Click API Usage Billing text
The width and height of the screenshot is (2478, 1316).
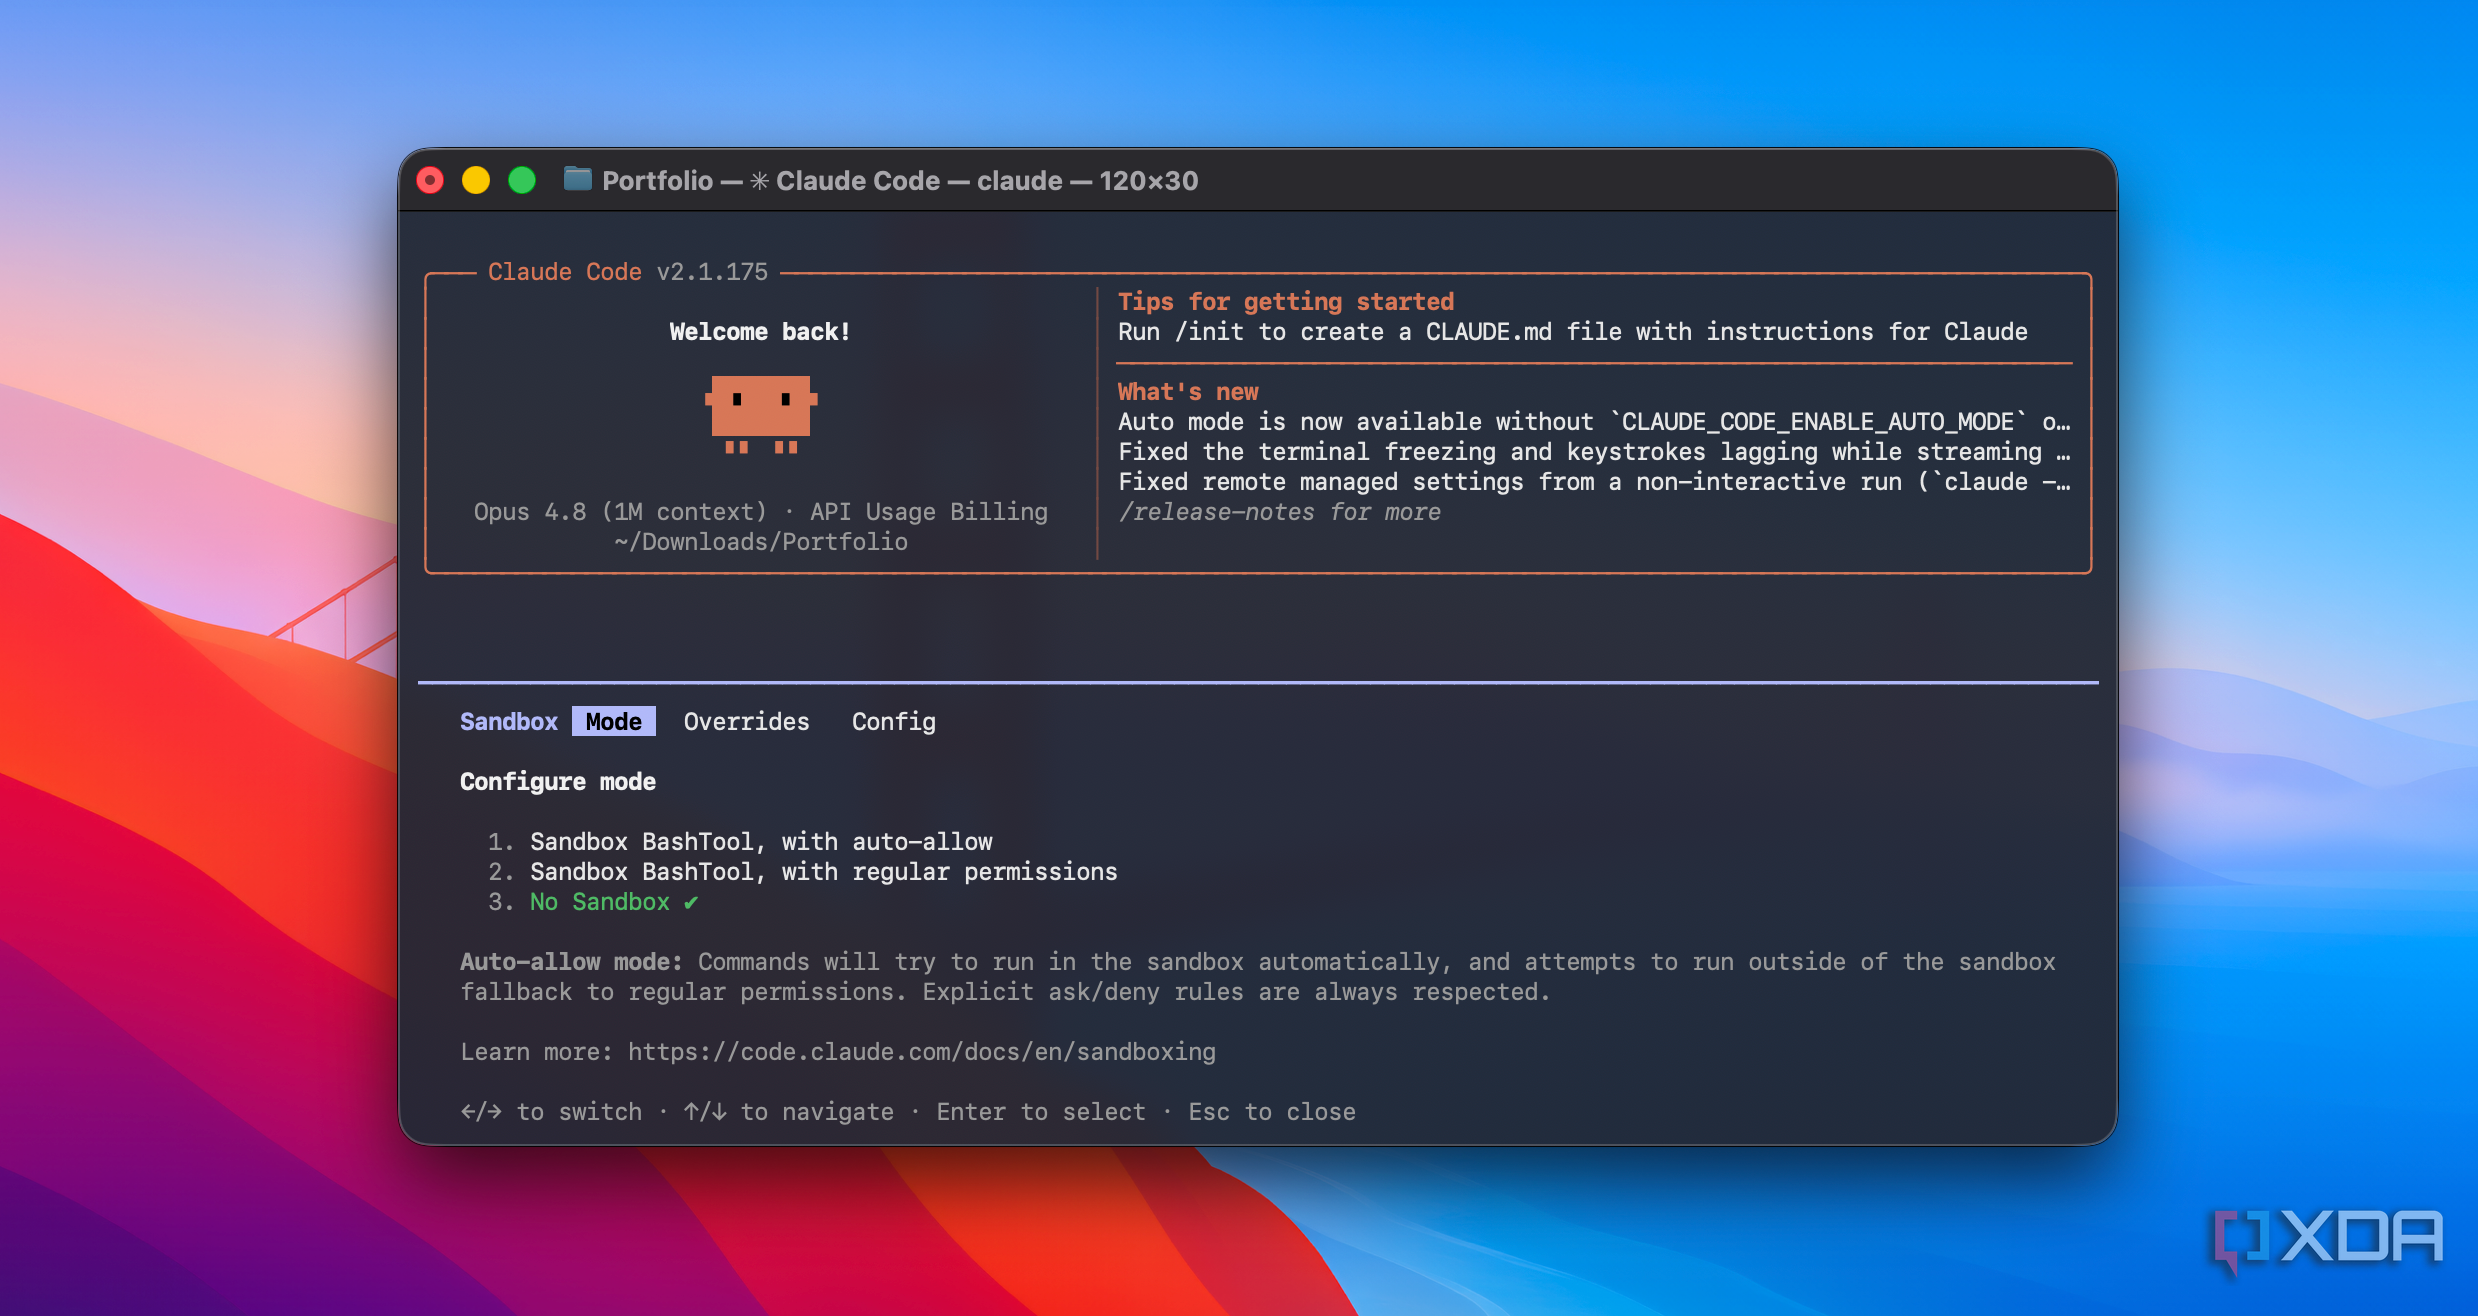[x=928, y=512]
